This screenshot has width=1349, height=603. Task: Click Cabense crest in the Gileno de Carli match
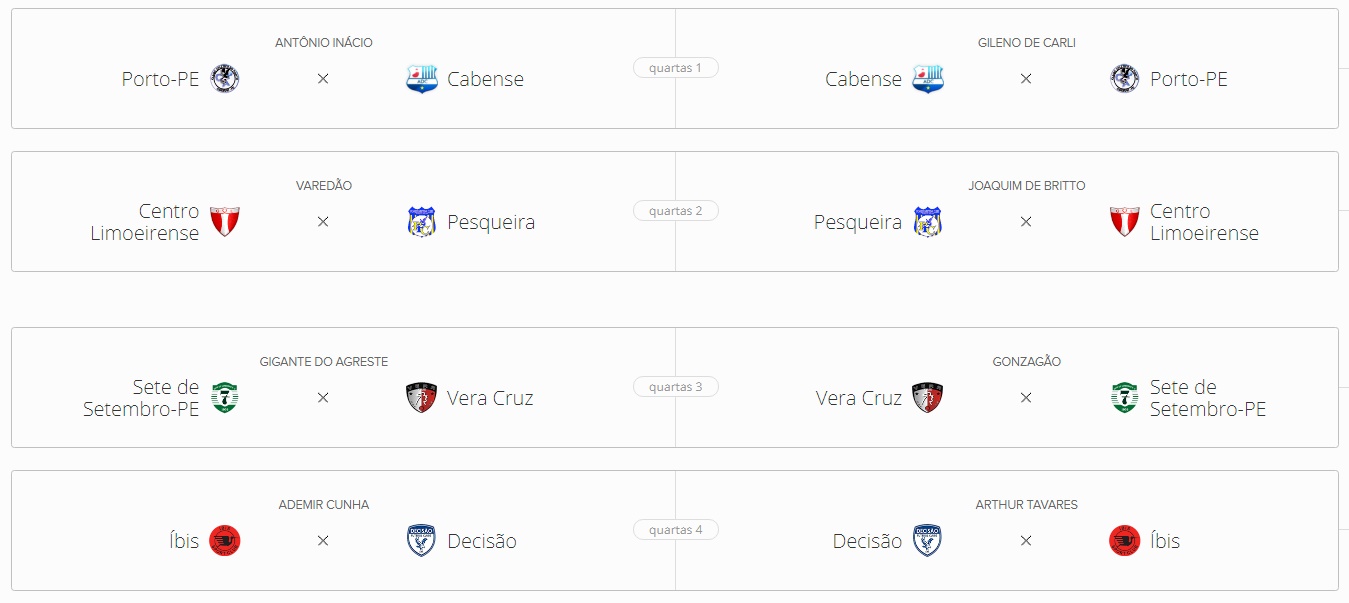click(x=927, y=79)
